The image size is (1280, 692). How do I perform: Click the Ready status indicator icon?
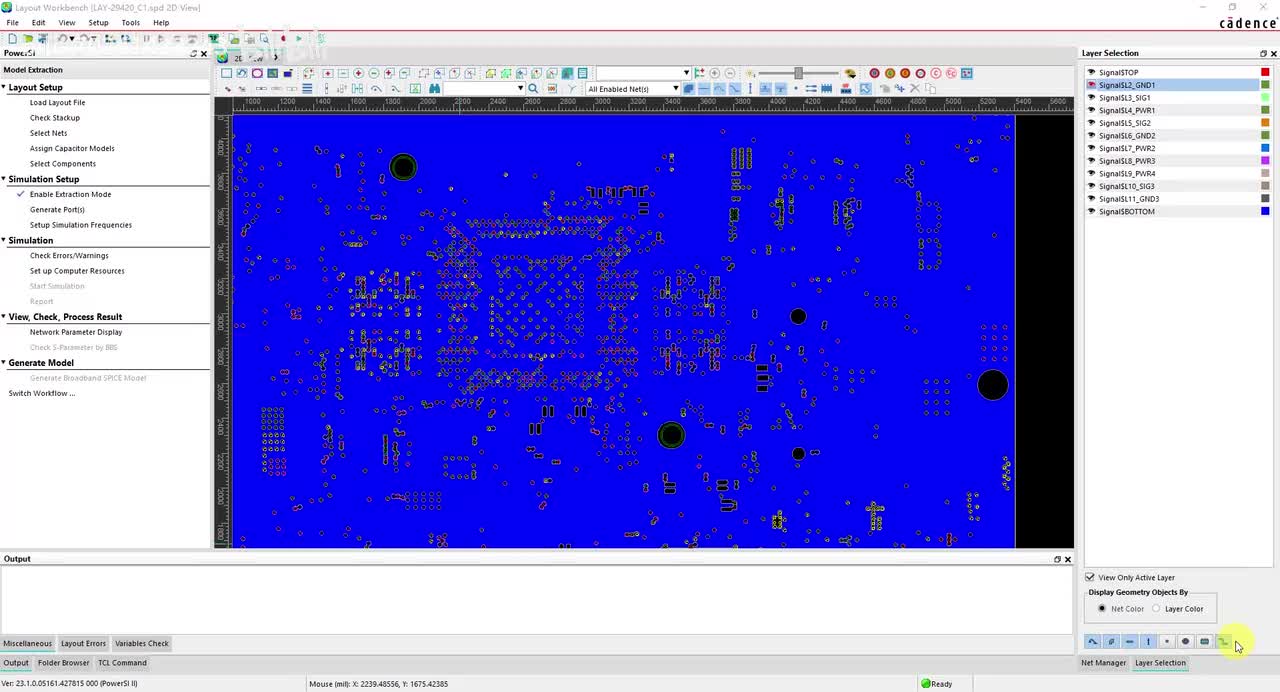click(926, 684)
